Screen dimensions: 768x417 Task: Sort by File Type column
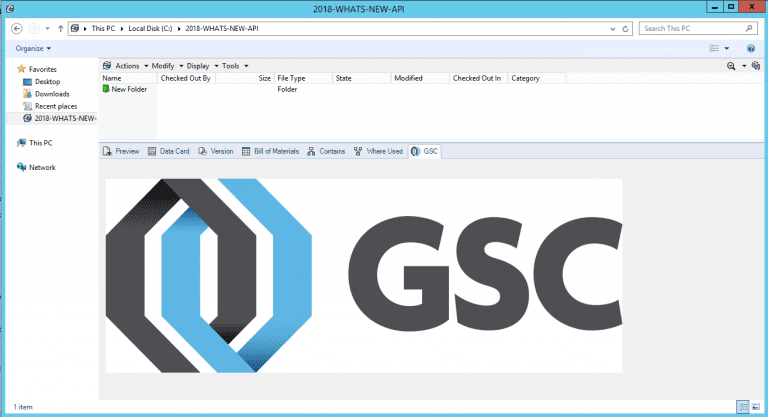(x=303, y=78)
